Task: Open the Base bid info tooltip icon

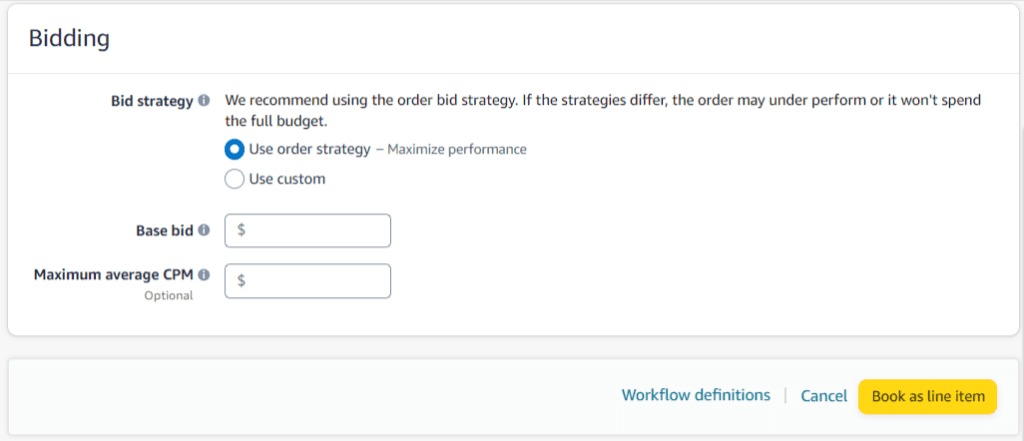Action: pyautogui.click(x=204, y=230)
